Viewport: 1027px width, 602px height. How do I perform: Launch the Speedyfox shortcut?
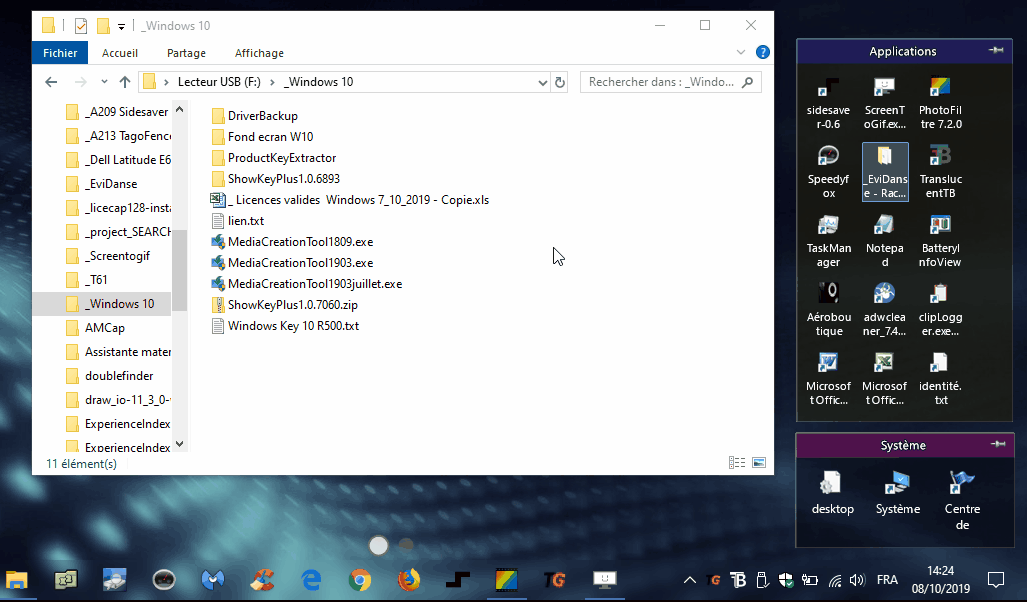click(829, 172)
